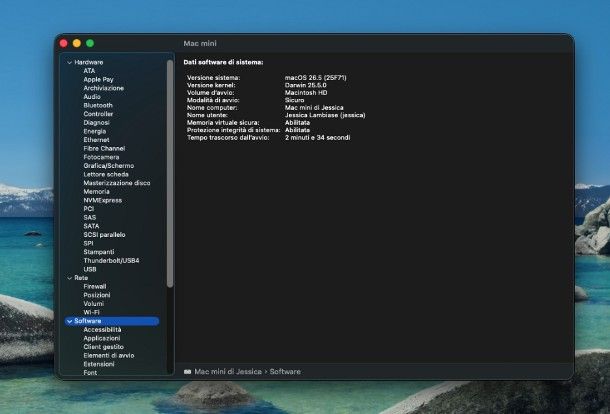Click Mac mini di Jessica breadcrumb
Viewport: 610px width, 414px height.
pyautogui.click(x=228, y=372)
